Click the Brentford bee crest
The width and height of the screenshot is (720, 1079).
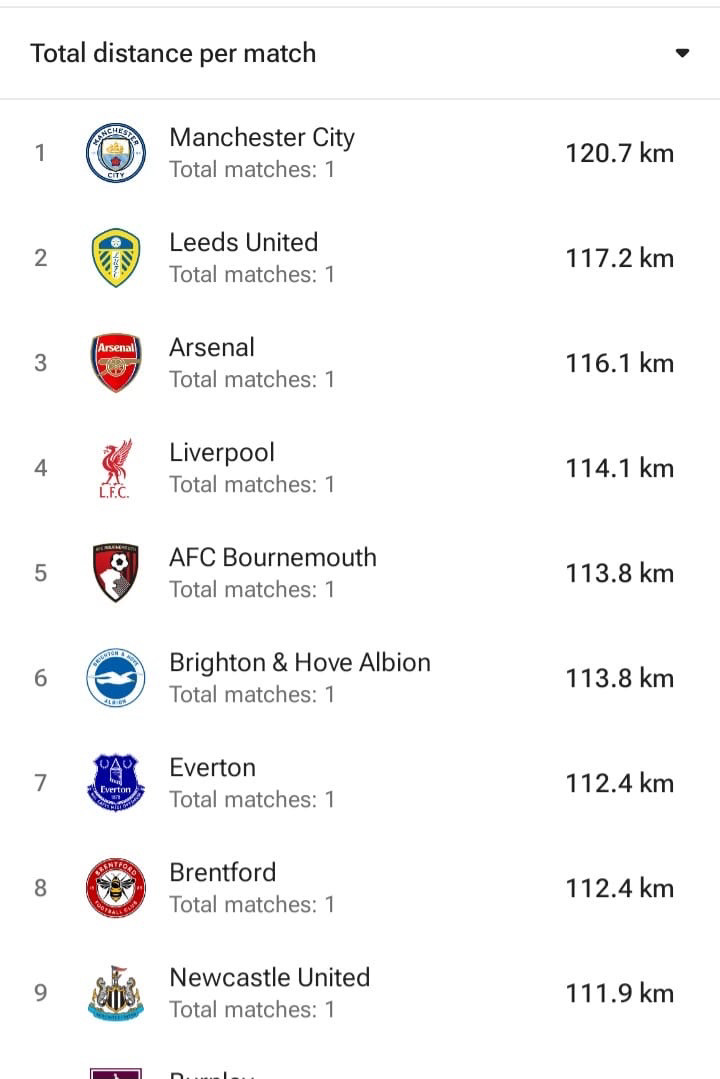[116, 888]
